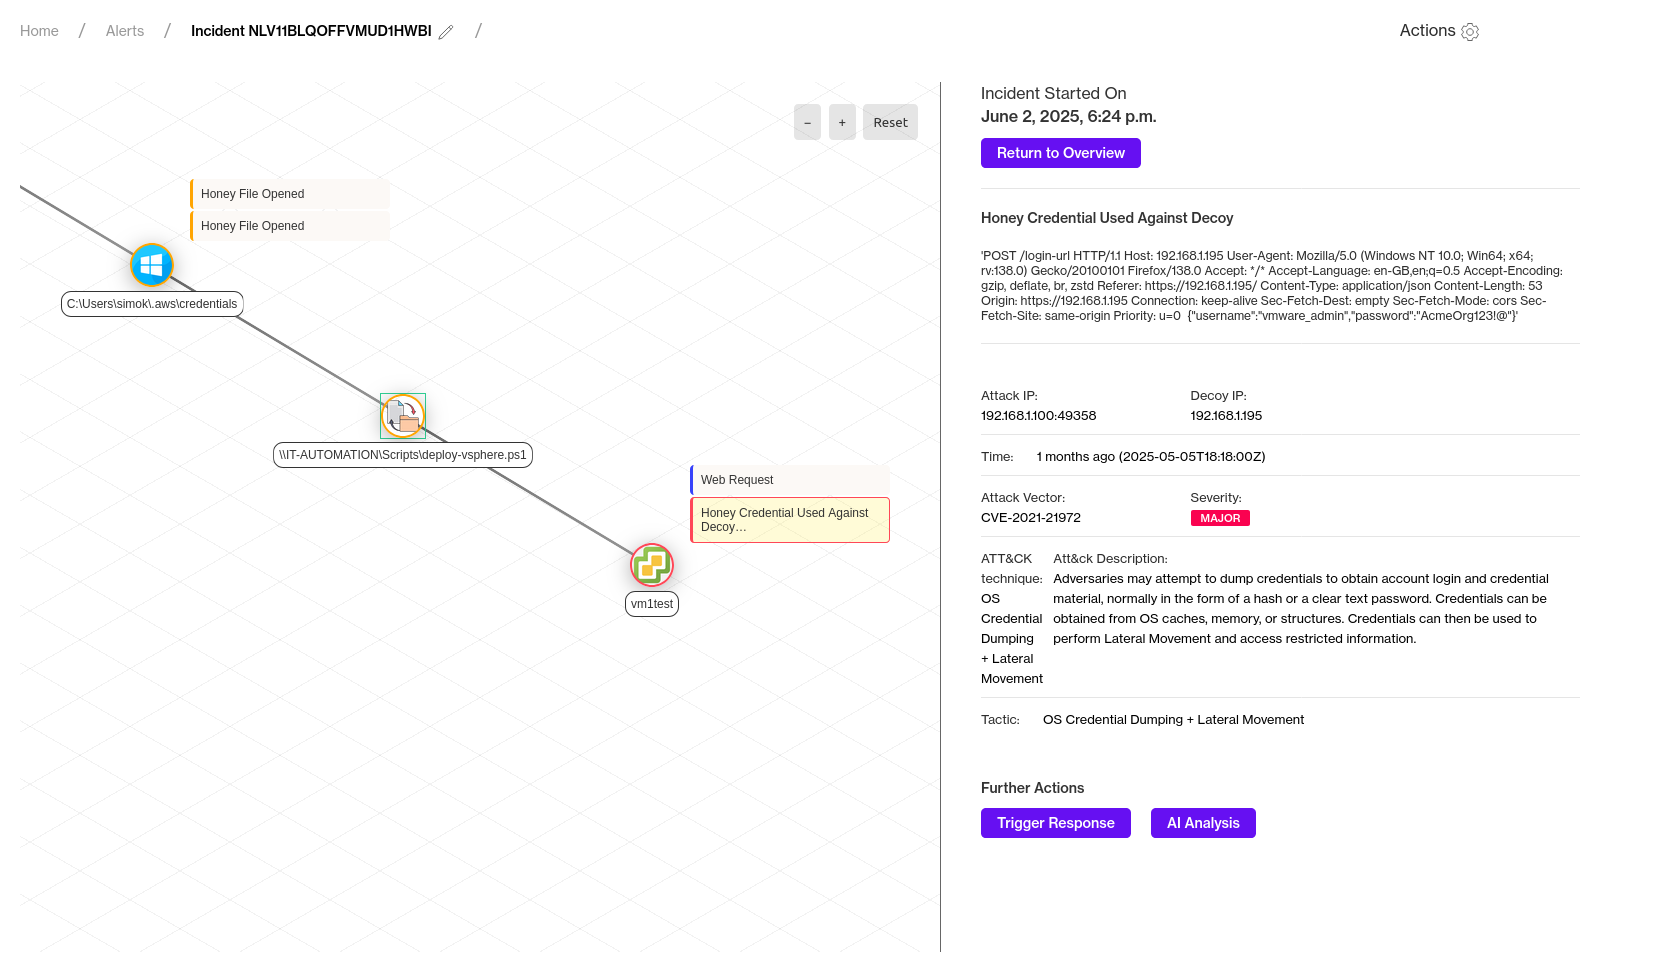Zoom into the graph with the plus control

[841, 121]
